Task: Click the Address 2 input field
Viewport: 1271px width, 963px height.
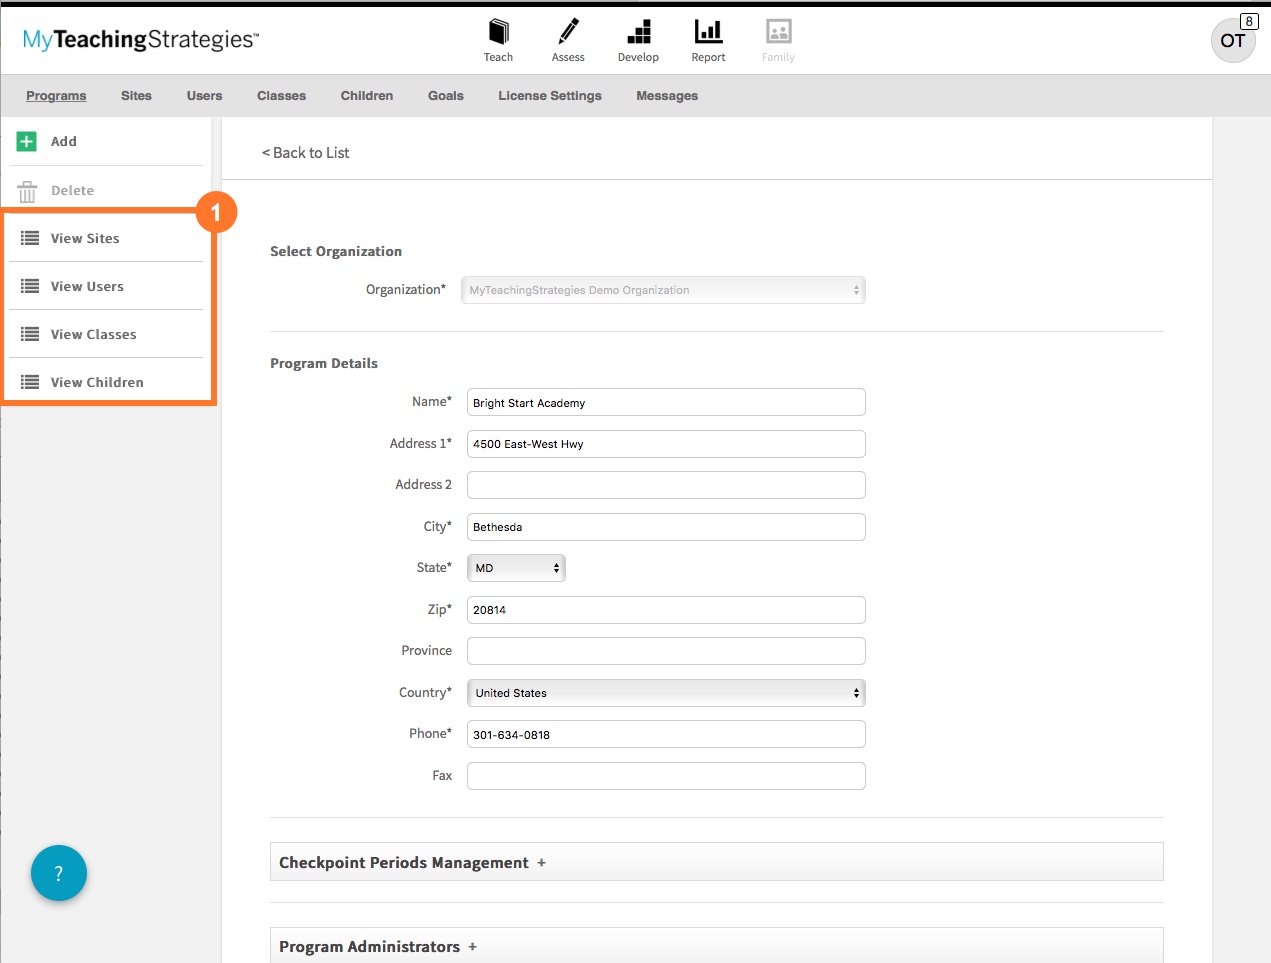Action: (x=666, y=485)
